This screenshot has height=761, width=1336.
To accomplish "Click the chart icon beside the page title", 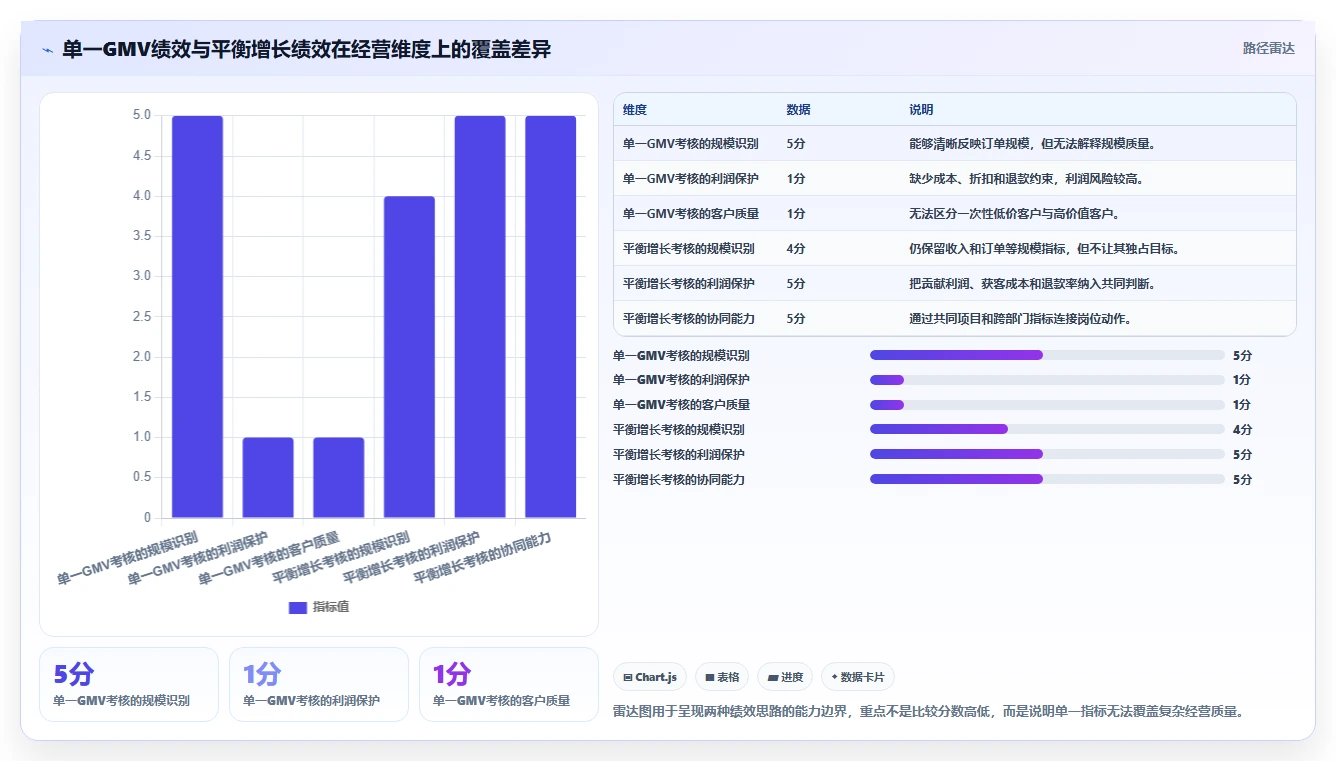I will [x=47, y=50].
